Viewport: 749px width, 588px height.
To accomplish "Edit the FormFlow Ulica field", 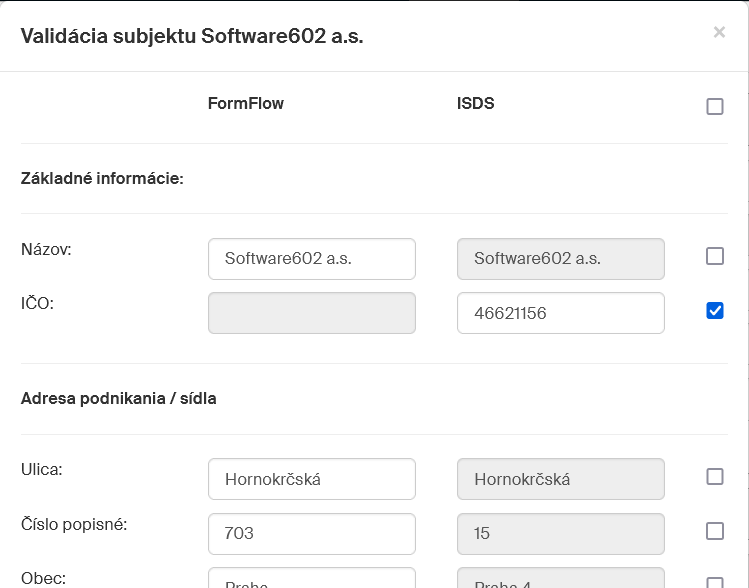I will tap(312, 479).
